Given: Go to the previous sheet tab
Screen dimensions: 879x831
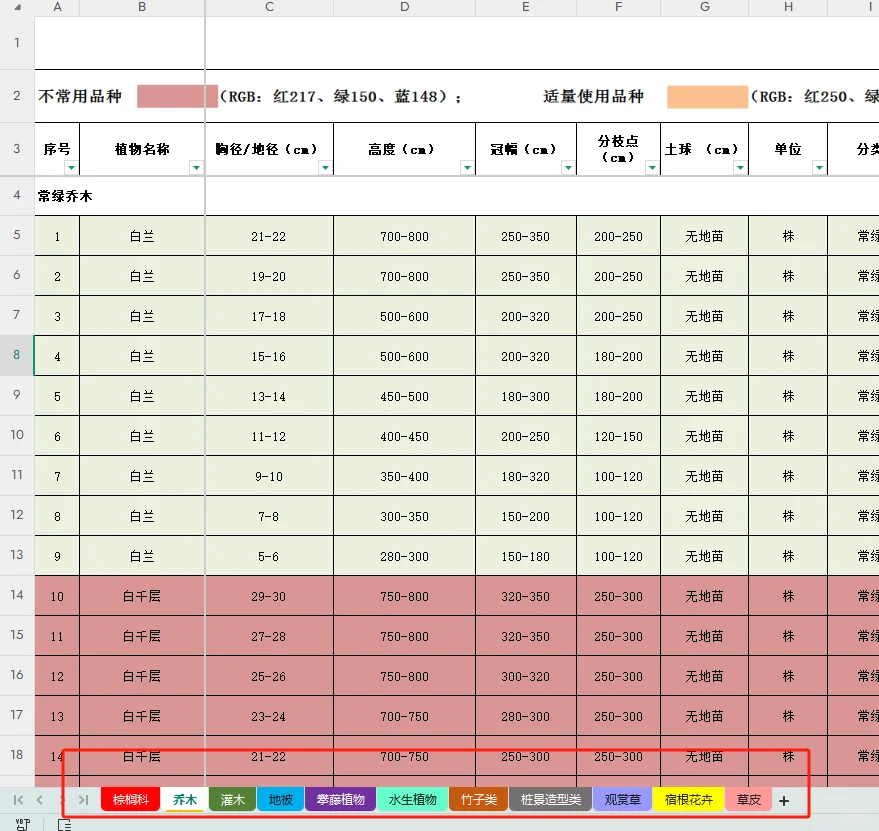Looking at the screenshot, I should click(39, 800).
